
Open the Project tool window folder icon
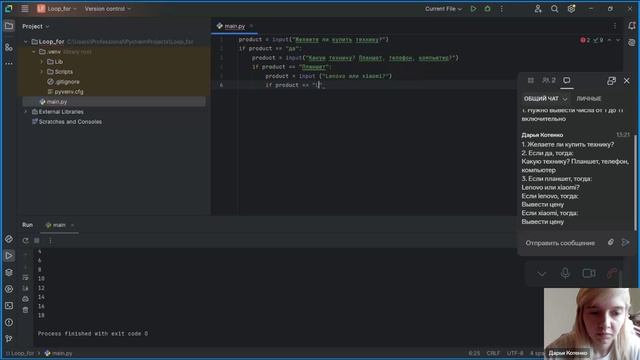pos(9,26)
